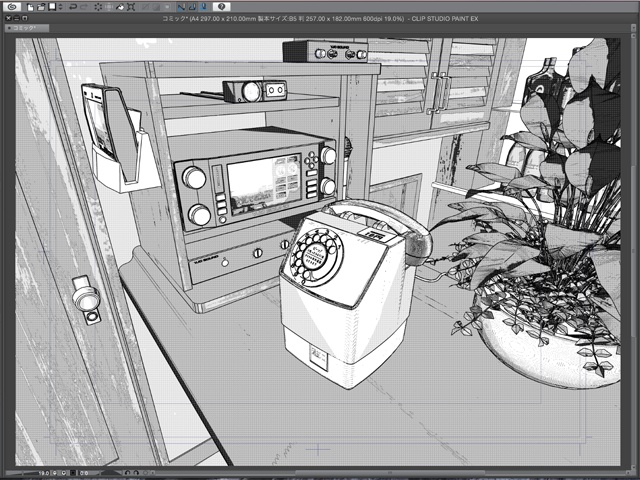Undo the last action
Screen dimensions: 640x480
pyautogui.click(x=73, y=6)
